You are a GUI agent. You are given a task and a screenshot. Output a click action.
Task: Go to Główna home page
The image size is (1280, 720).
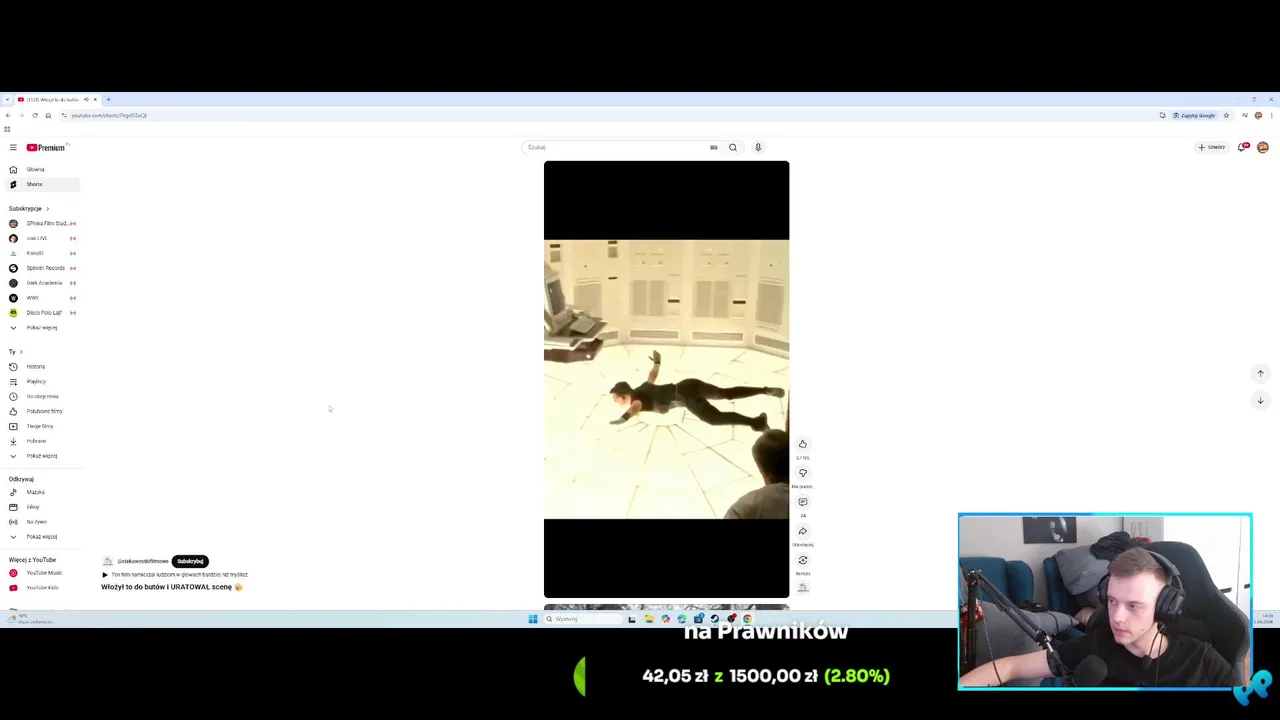point(40,169)
